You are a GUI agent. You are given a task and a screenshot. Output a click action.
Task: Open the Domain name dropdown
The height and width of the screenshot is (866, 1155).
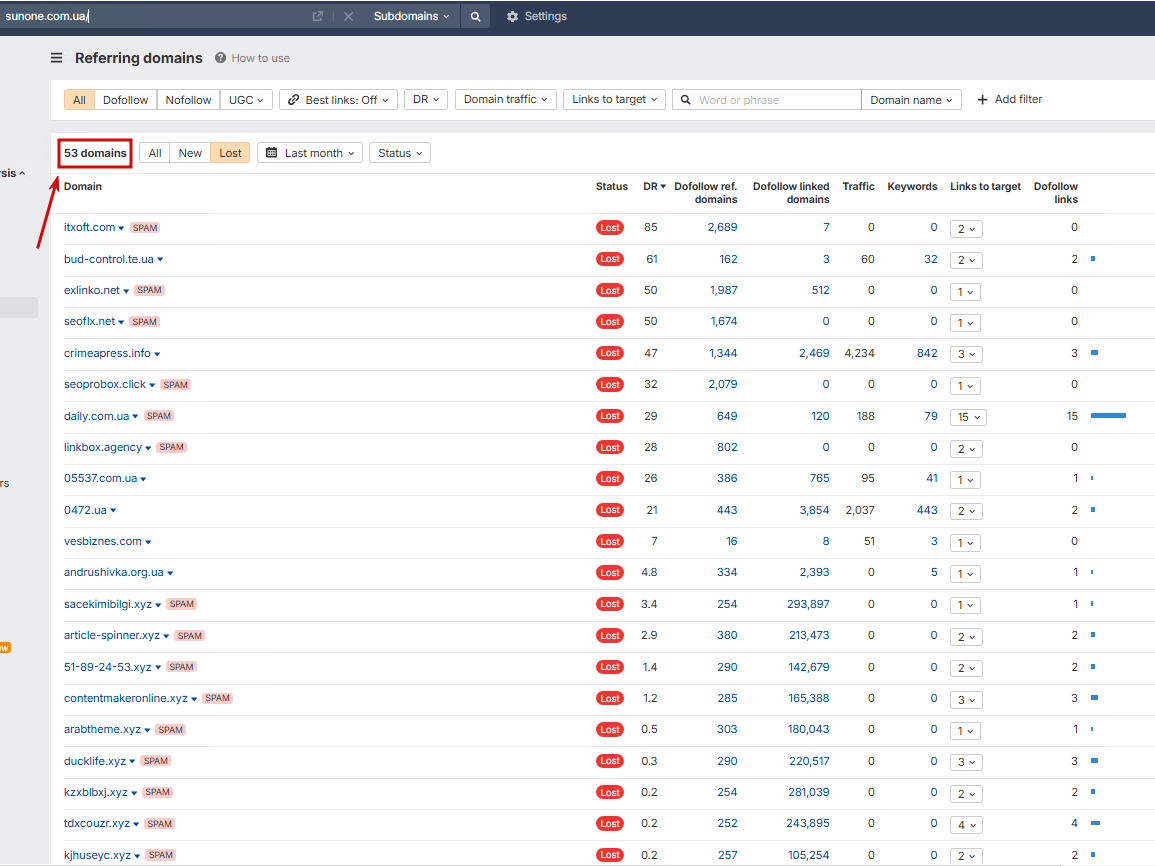[911, 99]
